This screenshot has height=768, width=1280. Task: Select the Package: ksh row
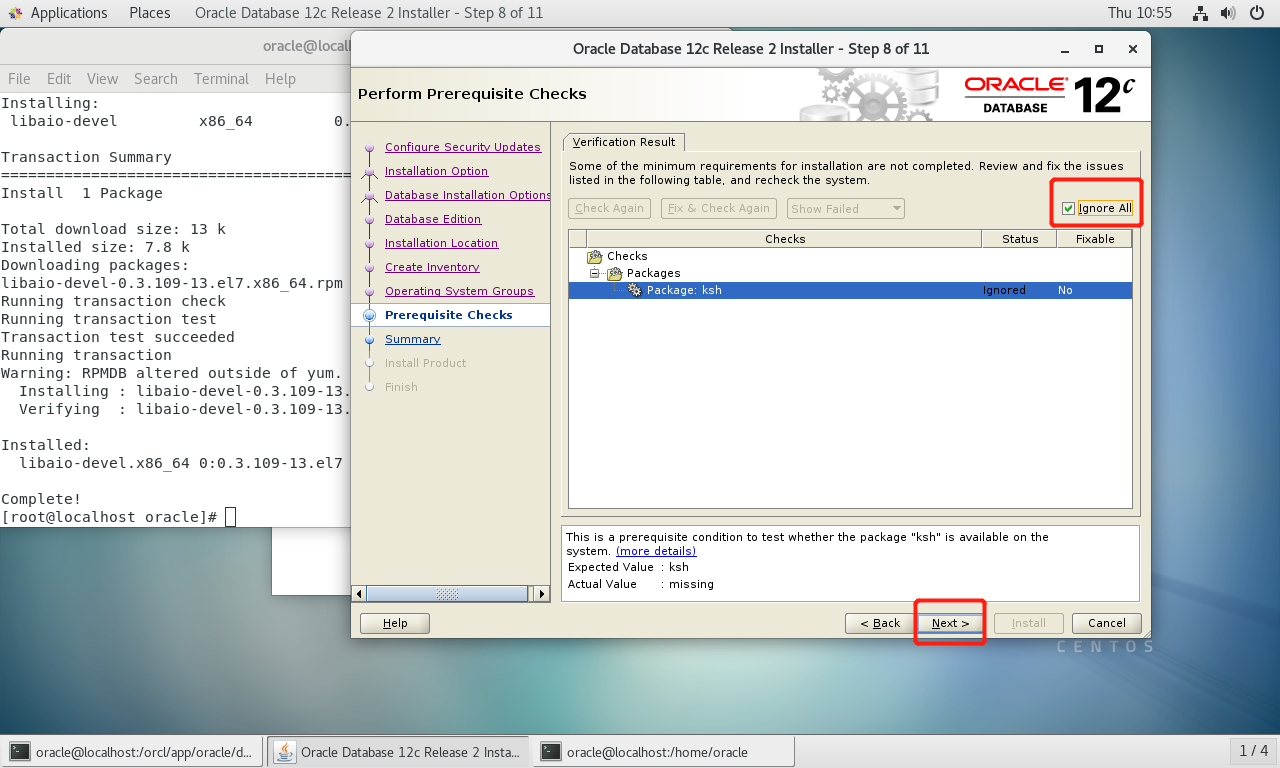pos(850,290)
